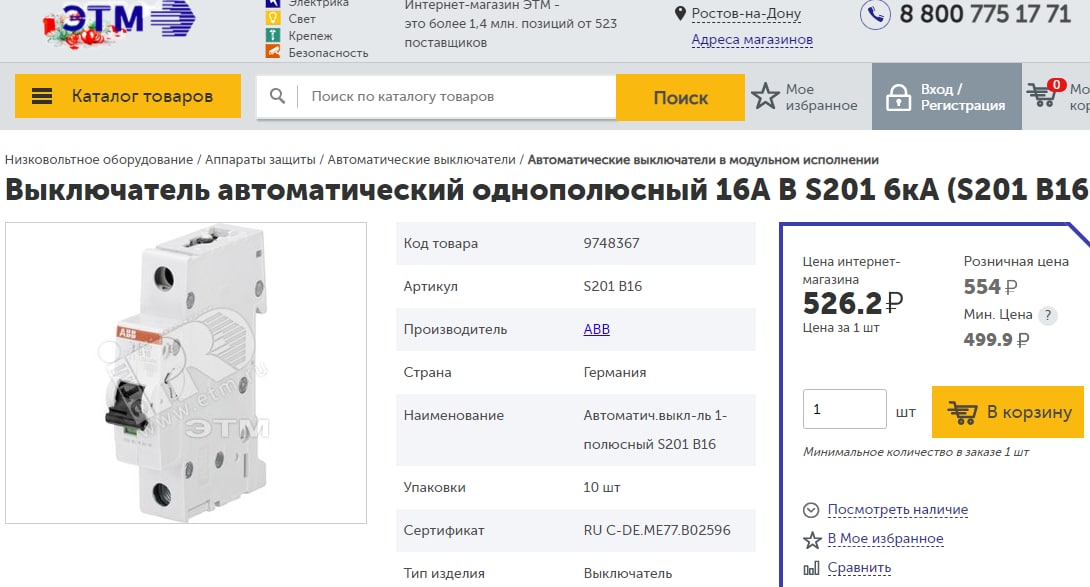This screenshot has width=1090, height=587.
Task: Click the Тип изделия value Выключатель
Action: click(x=628, y=574)
